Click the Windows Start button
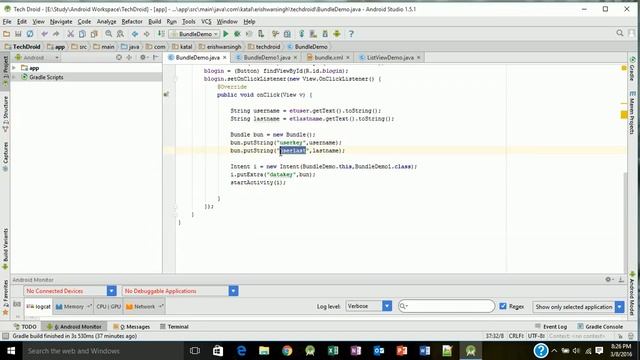 pyautogui.click(x=11, y=351)
